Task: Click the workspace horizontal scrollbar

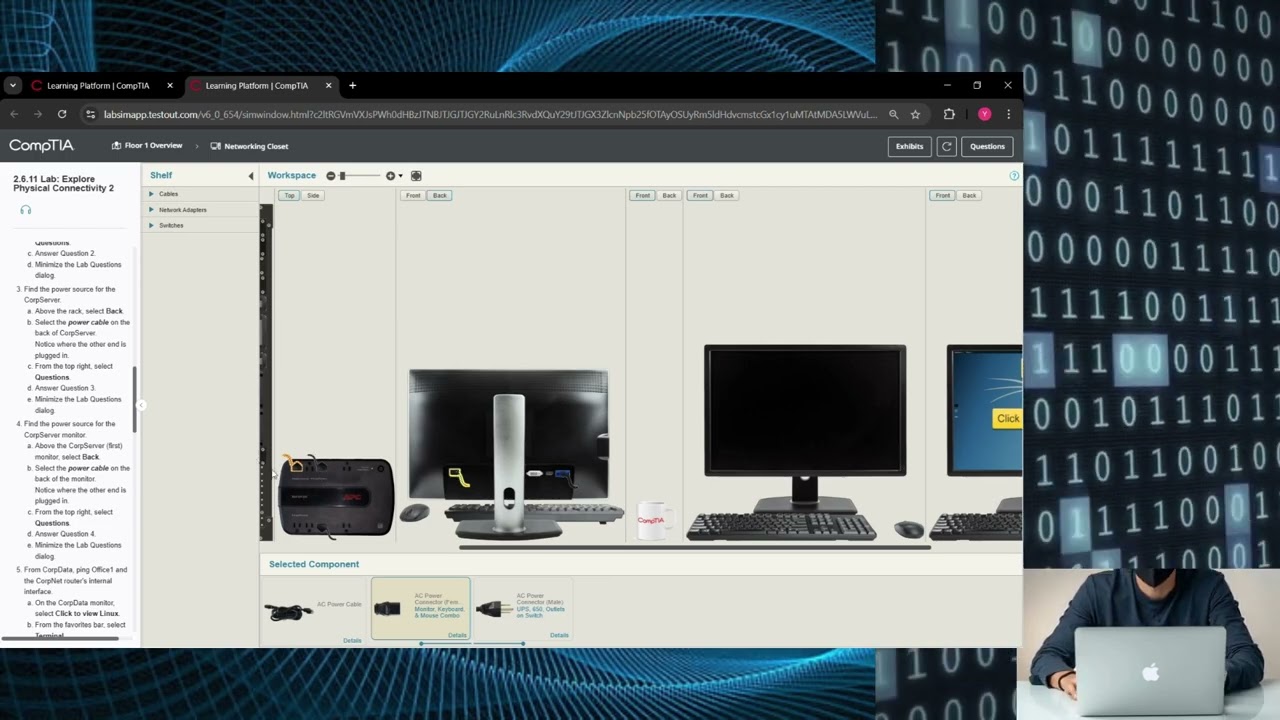Action: pos(695,547)
